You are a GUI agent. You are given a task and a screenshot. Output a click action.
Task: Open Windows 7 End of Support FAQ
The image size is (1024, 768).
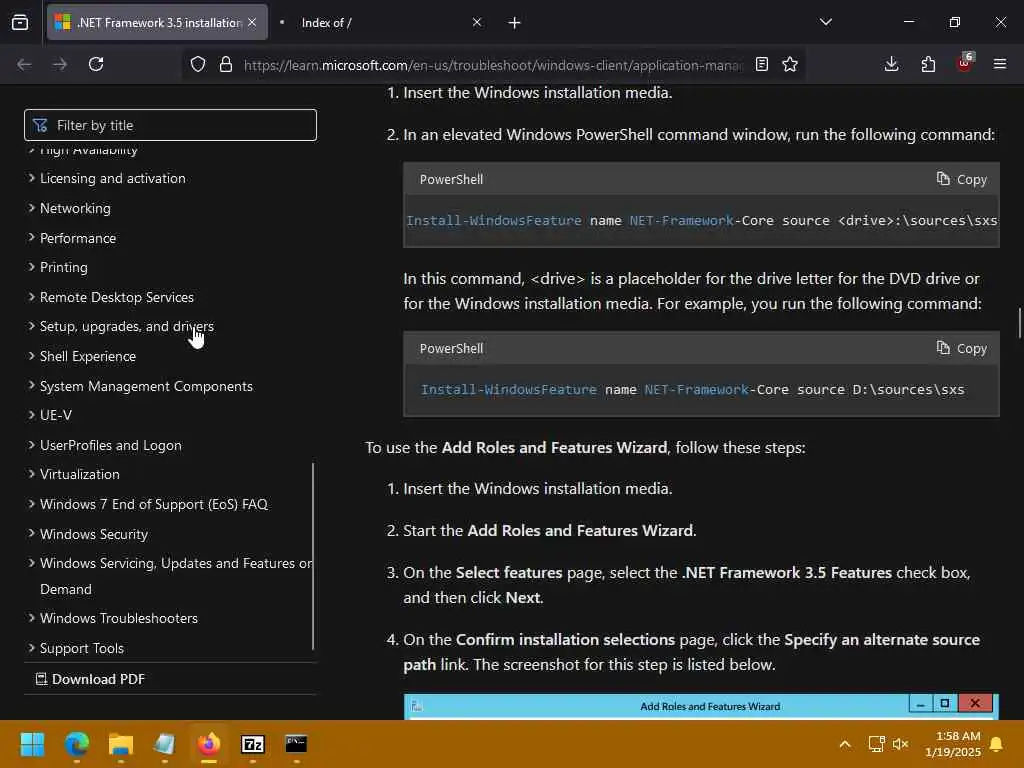(x=153, y=504)
